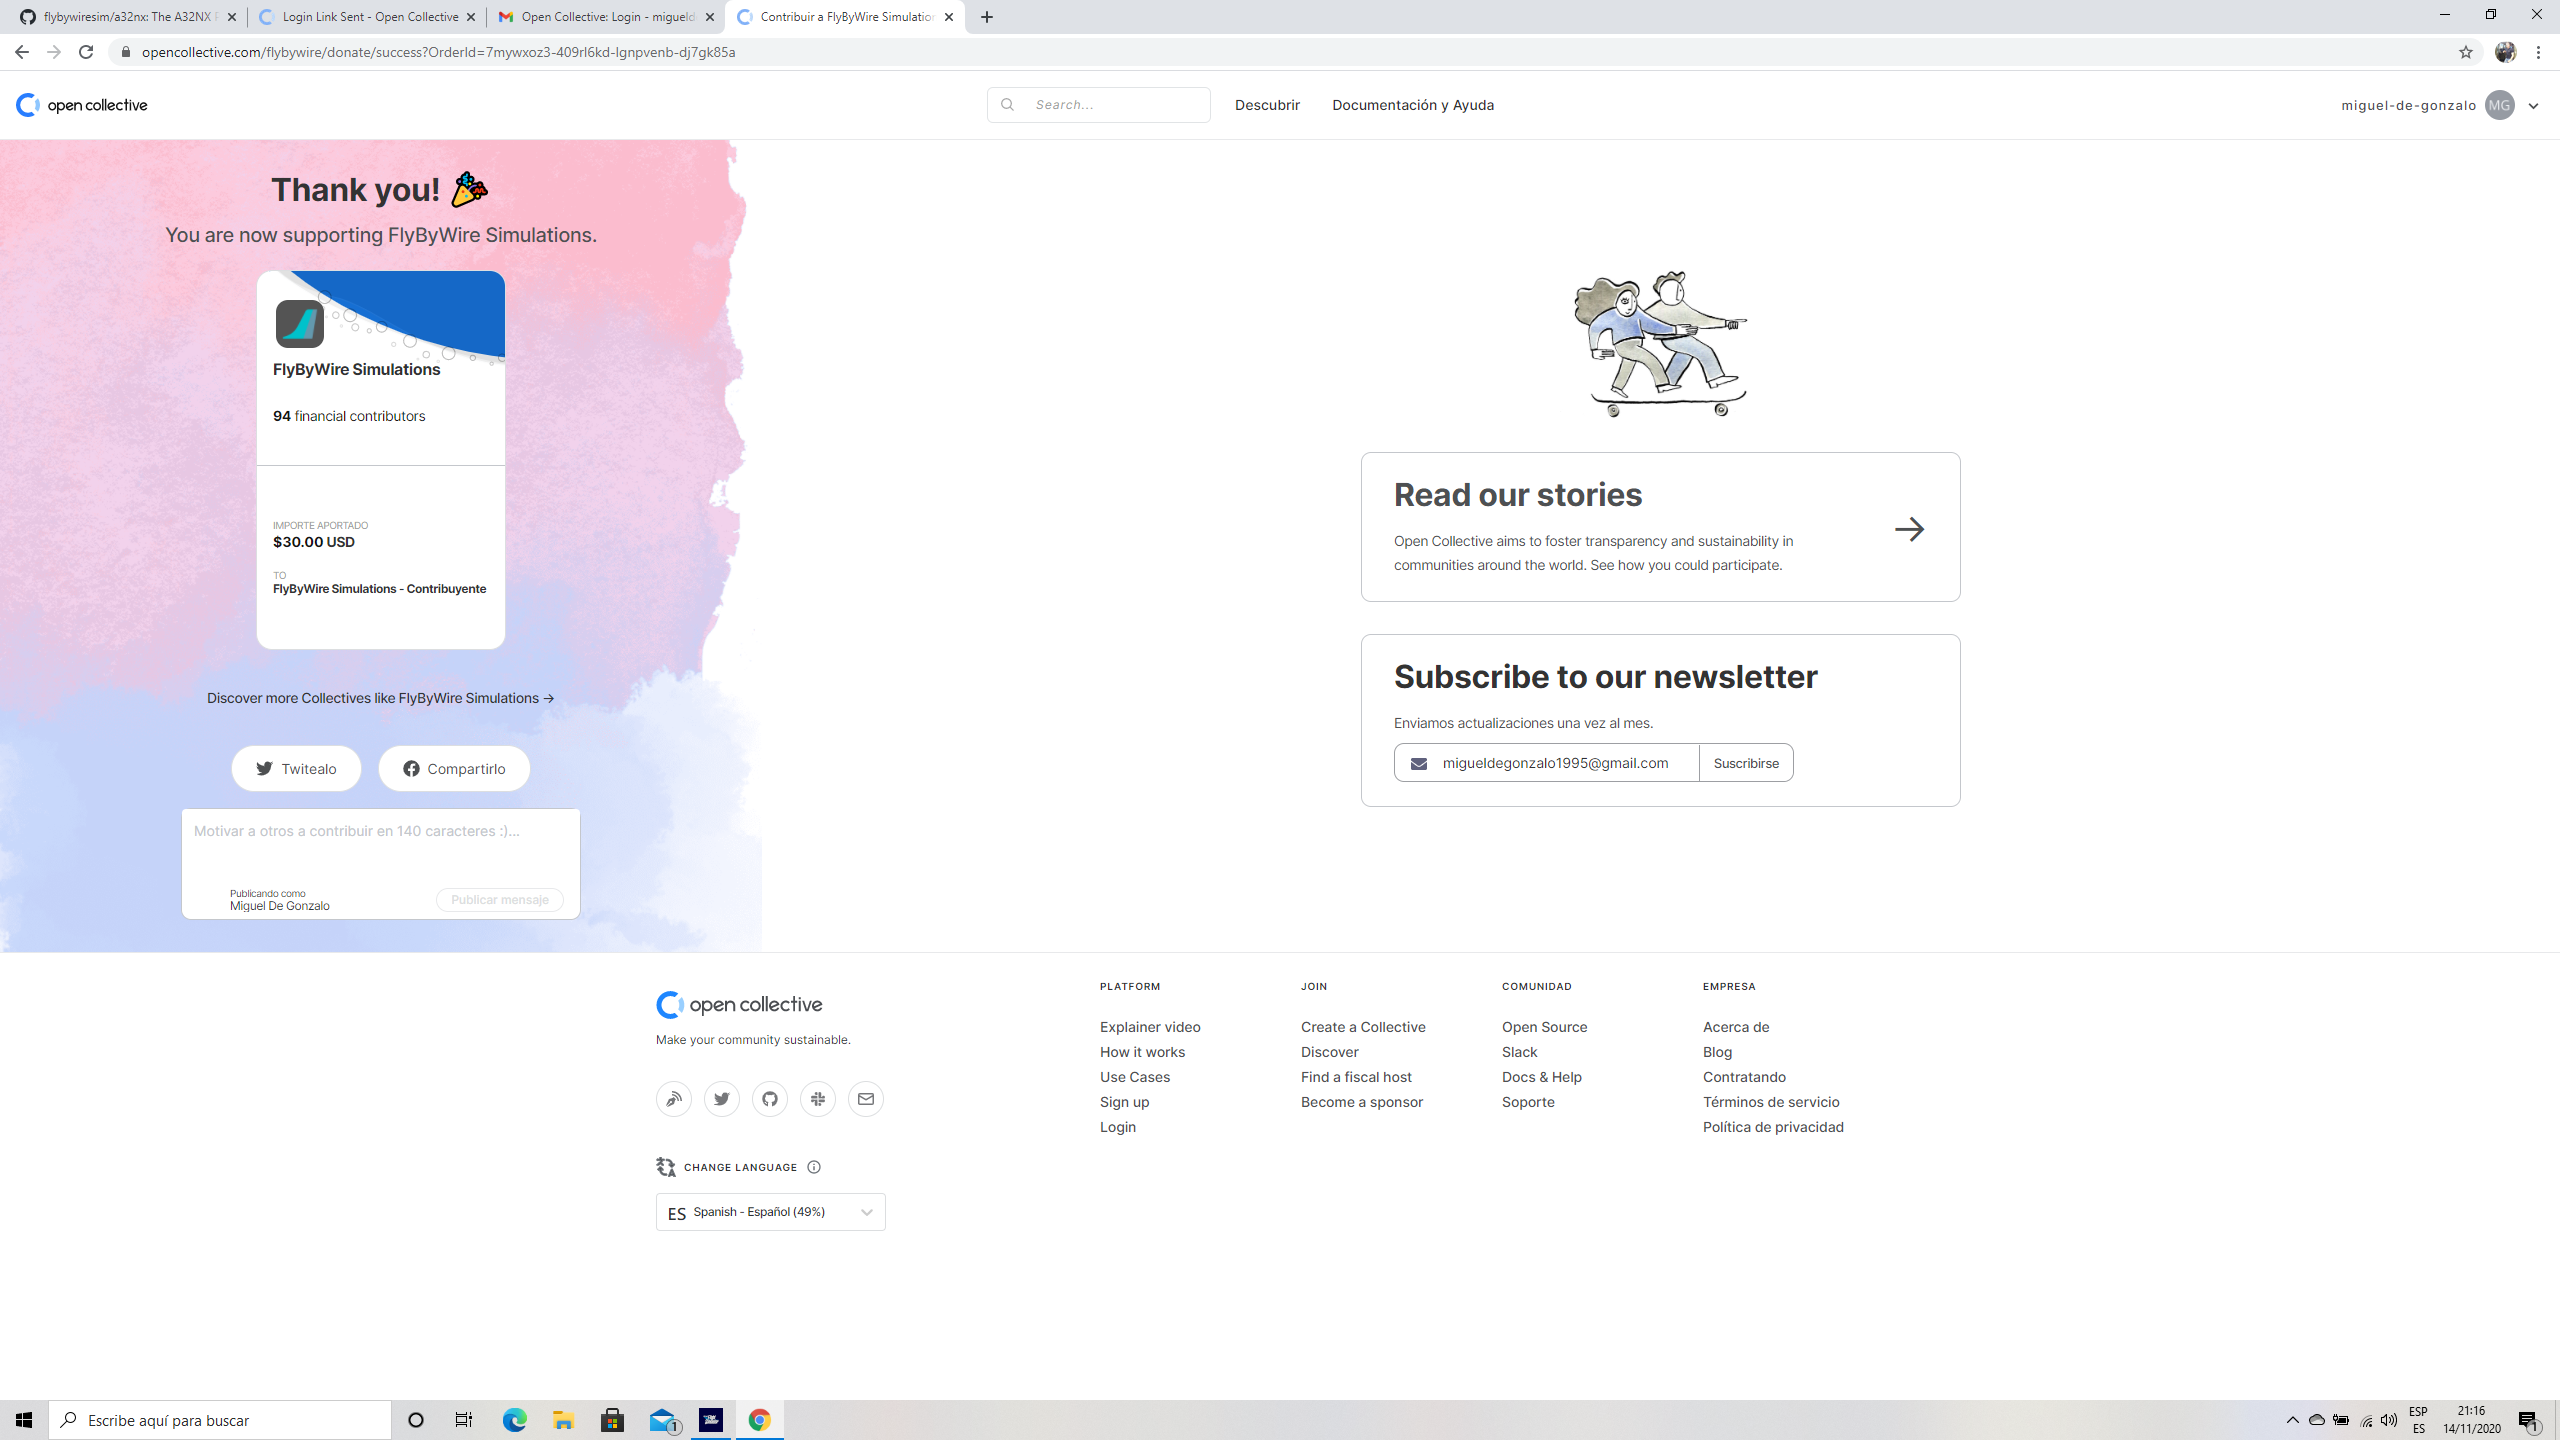Open the Descubrir menu item
This screenshot has width=2560, height=1440.
click(x=1267, y=105)
